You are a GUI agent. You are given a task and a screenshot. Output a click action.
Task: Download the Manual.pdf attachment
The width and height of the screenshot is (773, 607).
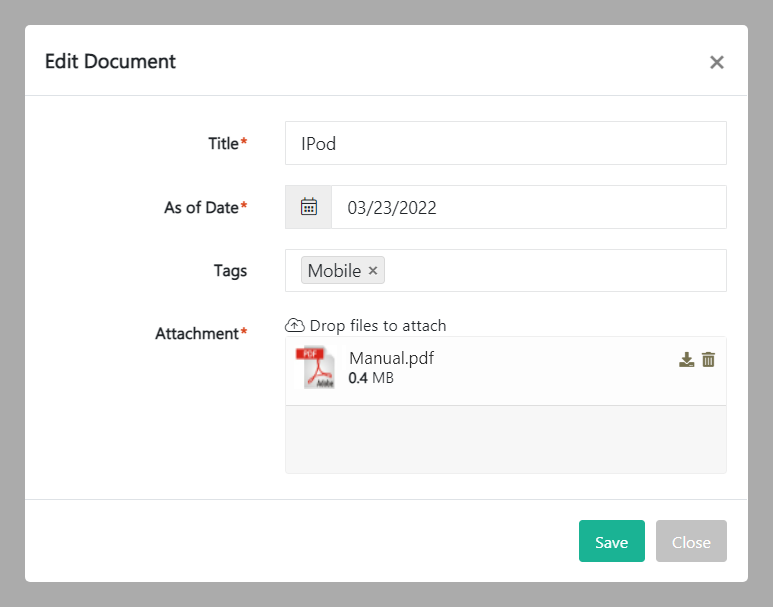[x=686, y=360]
